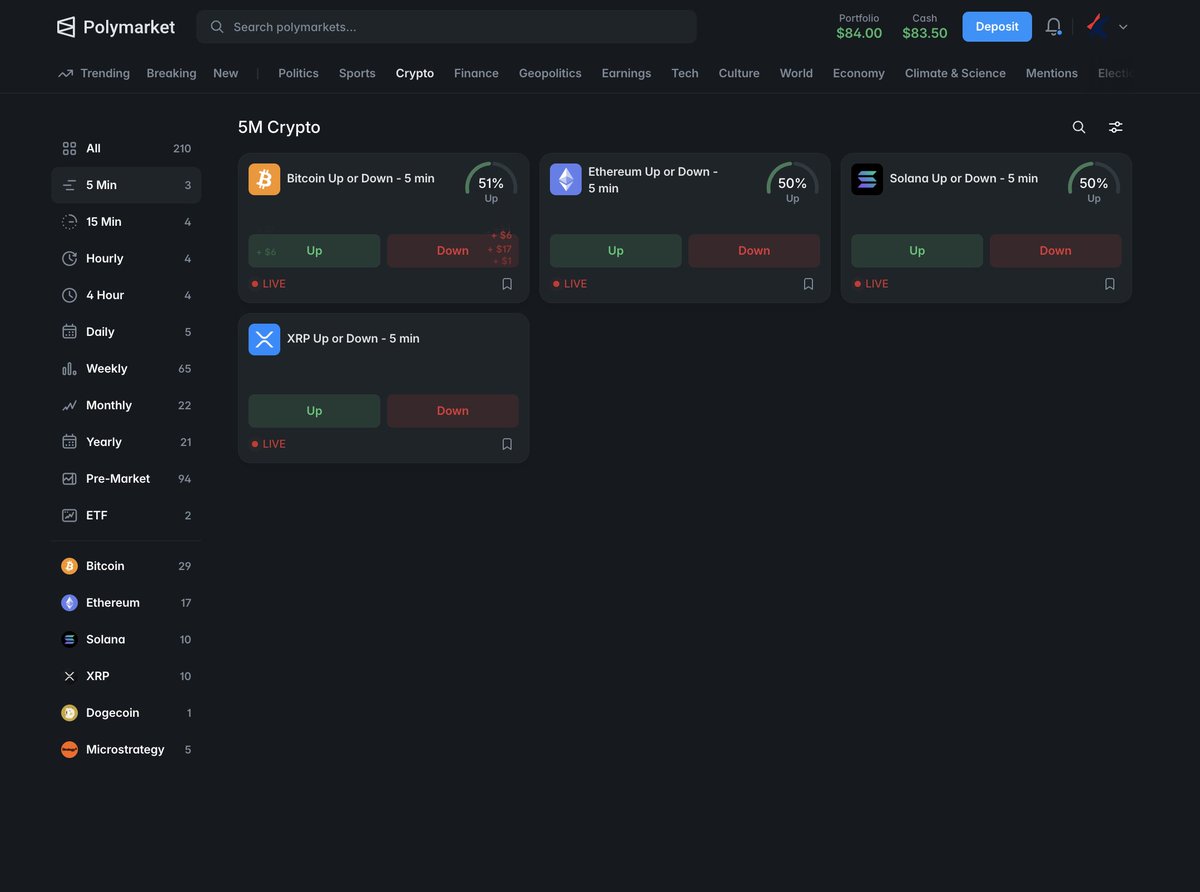Filter by Ethereum in sidebar
The height and width of the screenshot is (892, 1200).
[x=126, y=603]
